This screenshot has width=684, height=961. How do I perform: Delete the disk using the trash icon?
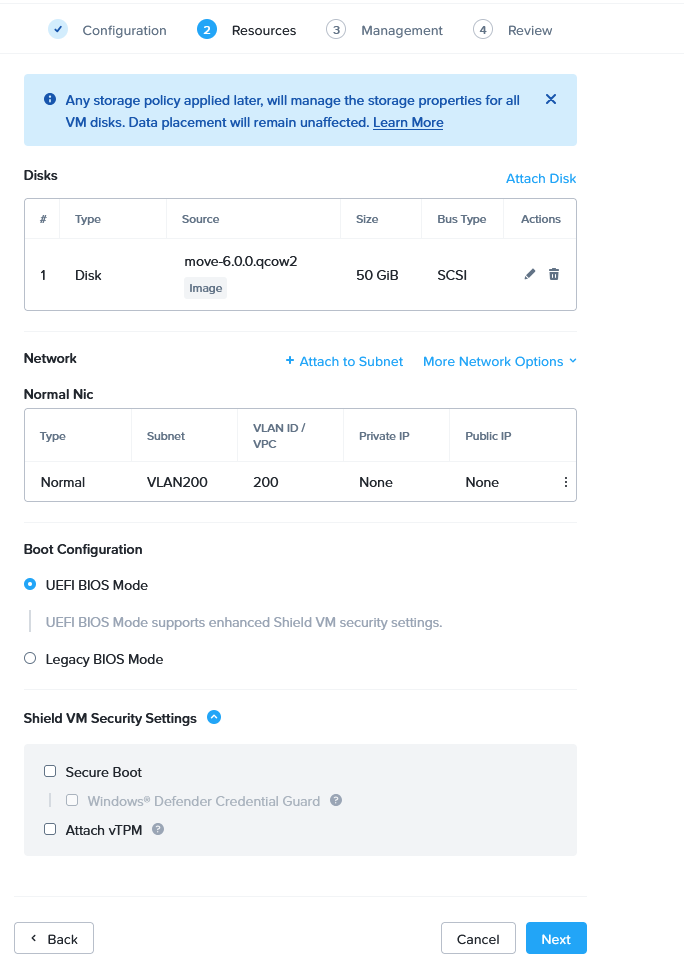554,274
